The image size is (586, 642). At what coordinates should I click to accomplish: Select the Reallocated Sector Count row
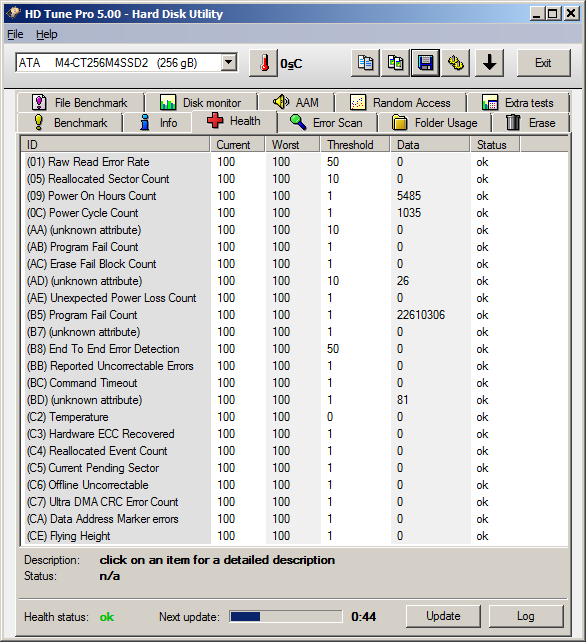pos(294,179)
